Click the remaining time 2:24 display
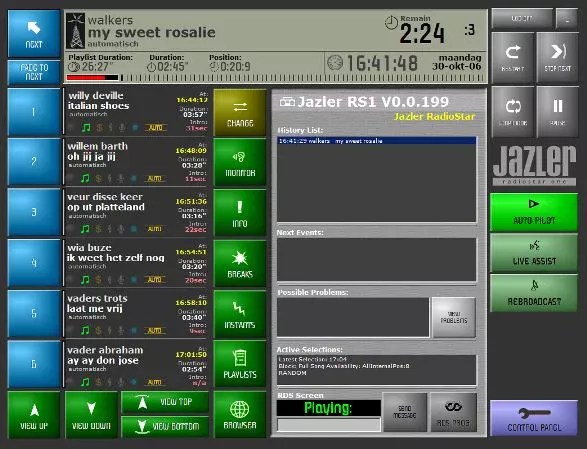This screenshot has width=587, height=449. [x=422, y=34]
